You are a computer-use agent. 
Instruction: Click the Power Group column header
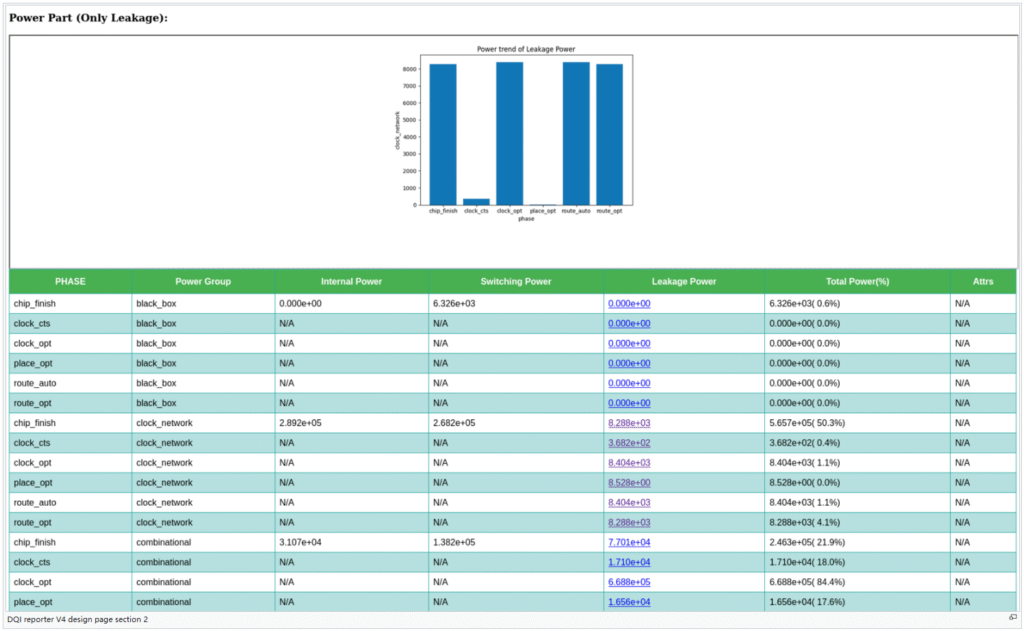pos(203,282)
